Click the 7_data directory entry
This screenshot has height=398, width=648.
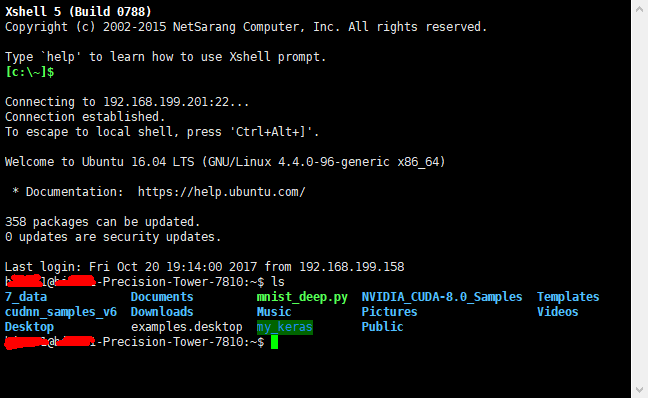click(x=26, y=297)
